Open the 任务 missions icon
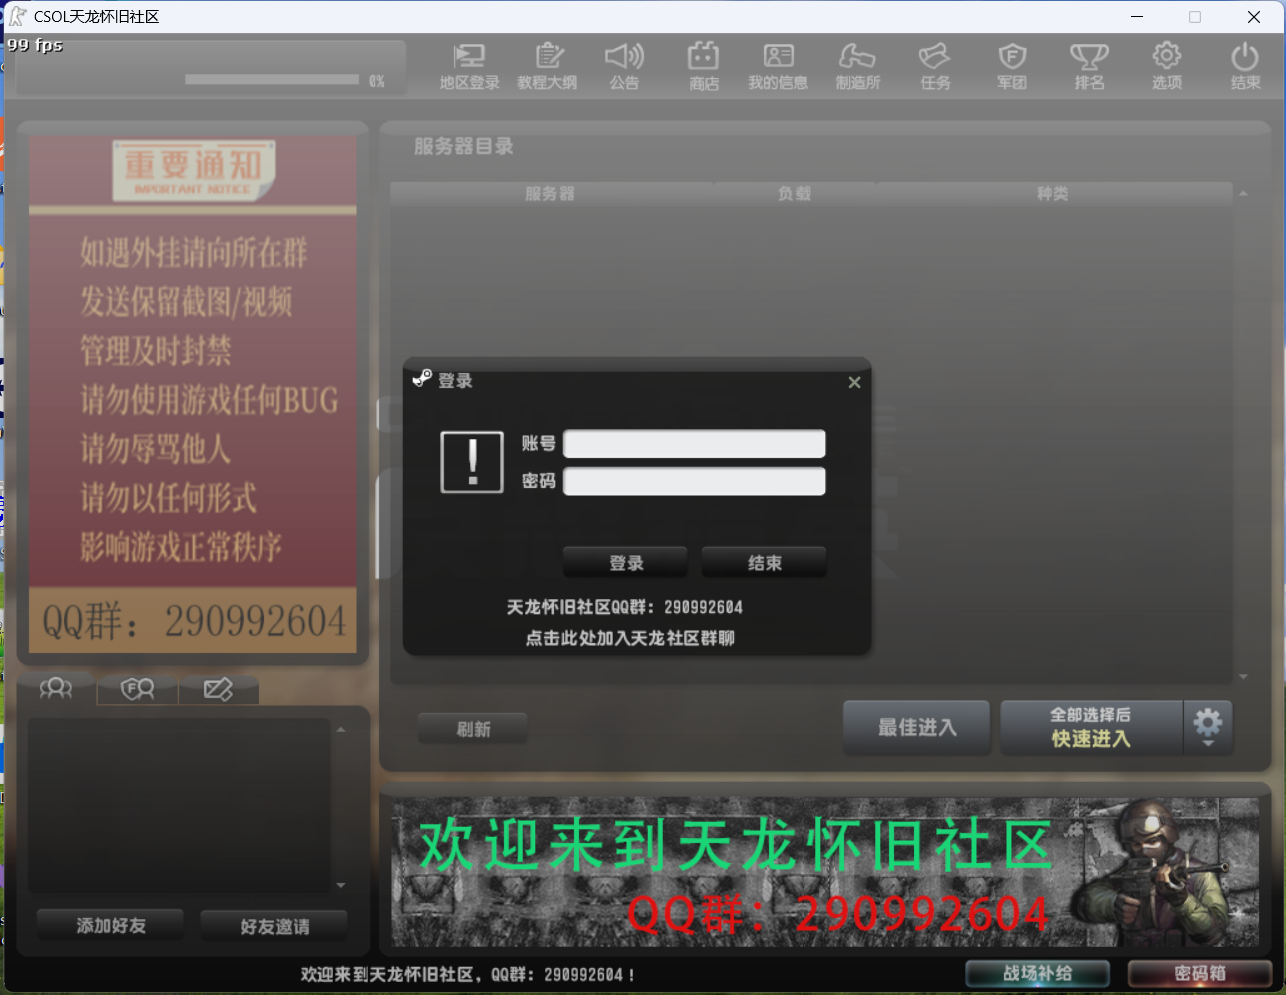Viewport: 1286px width, 995px height. point(935,66)
